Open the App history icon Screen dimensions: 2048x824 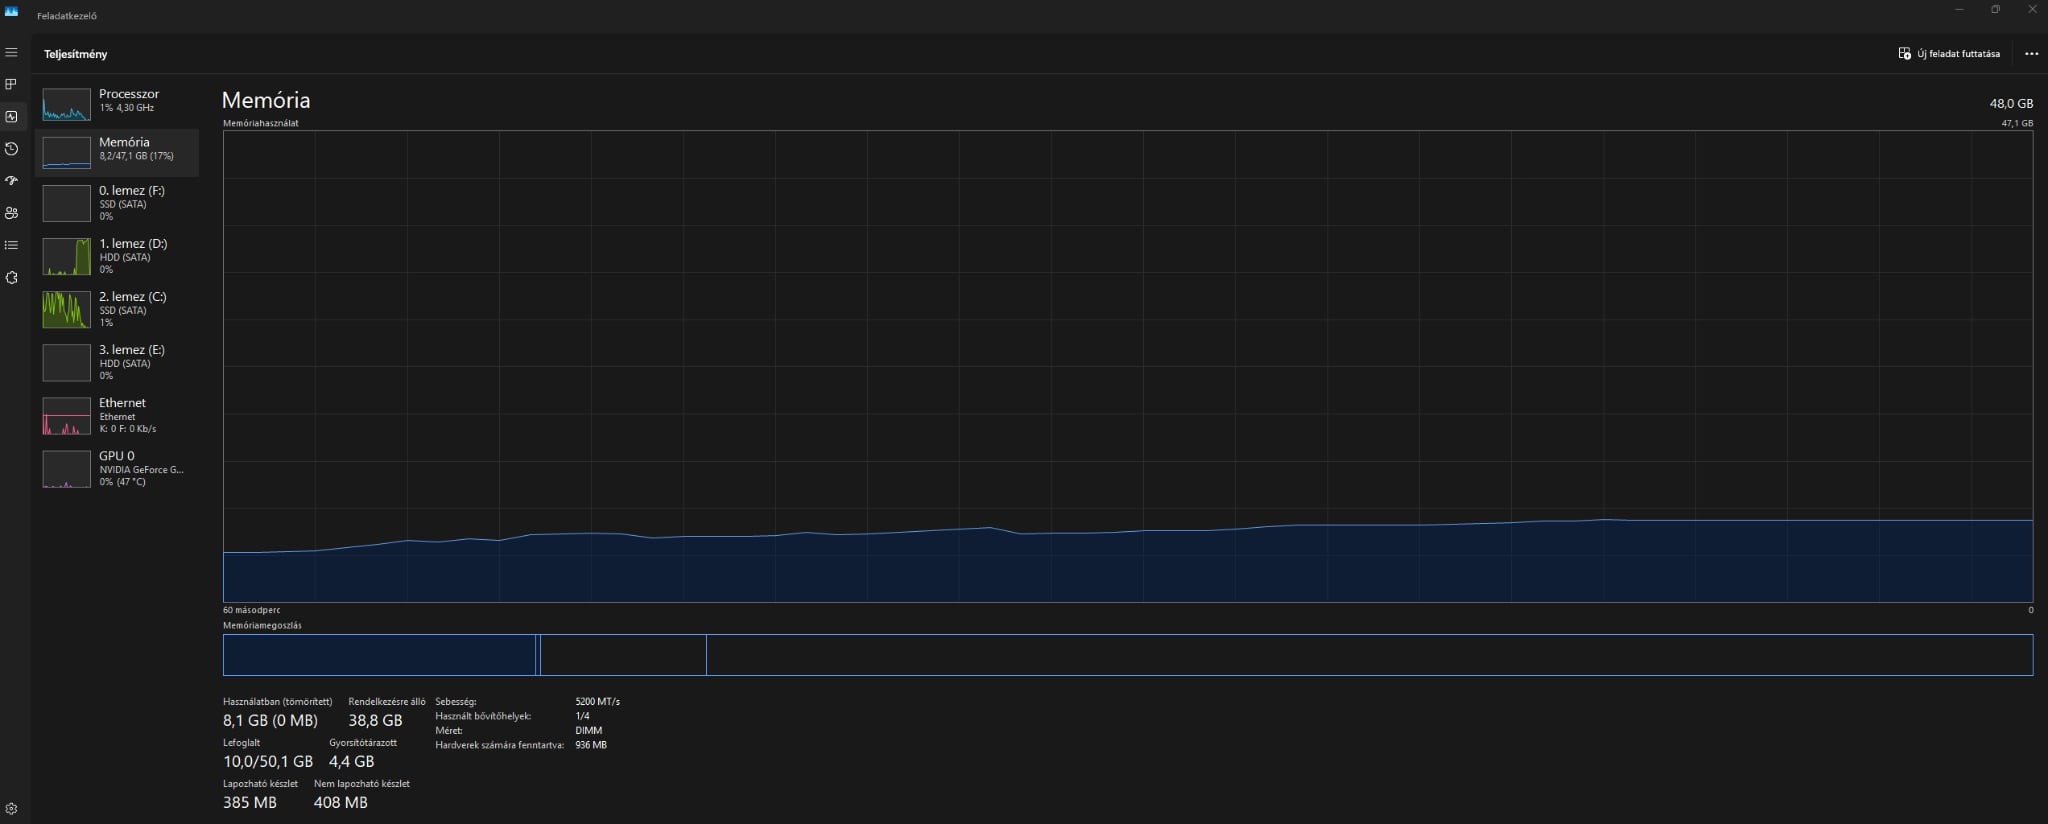point(12,148)
